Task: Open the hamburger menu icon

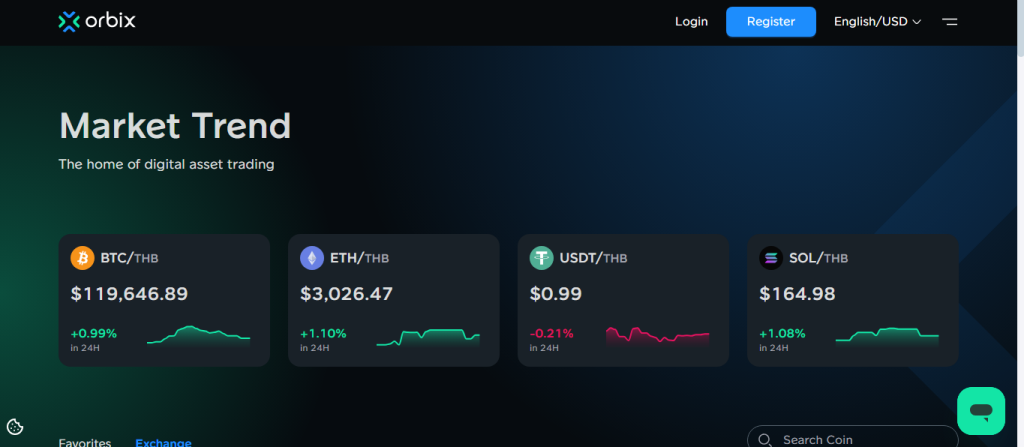Action: coord(949,21)
